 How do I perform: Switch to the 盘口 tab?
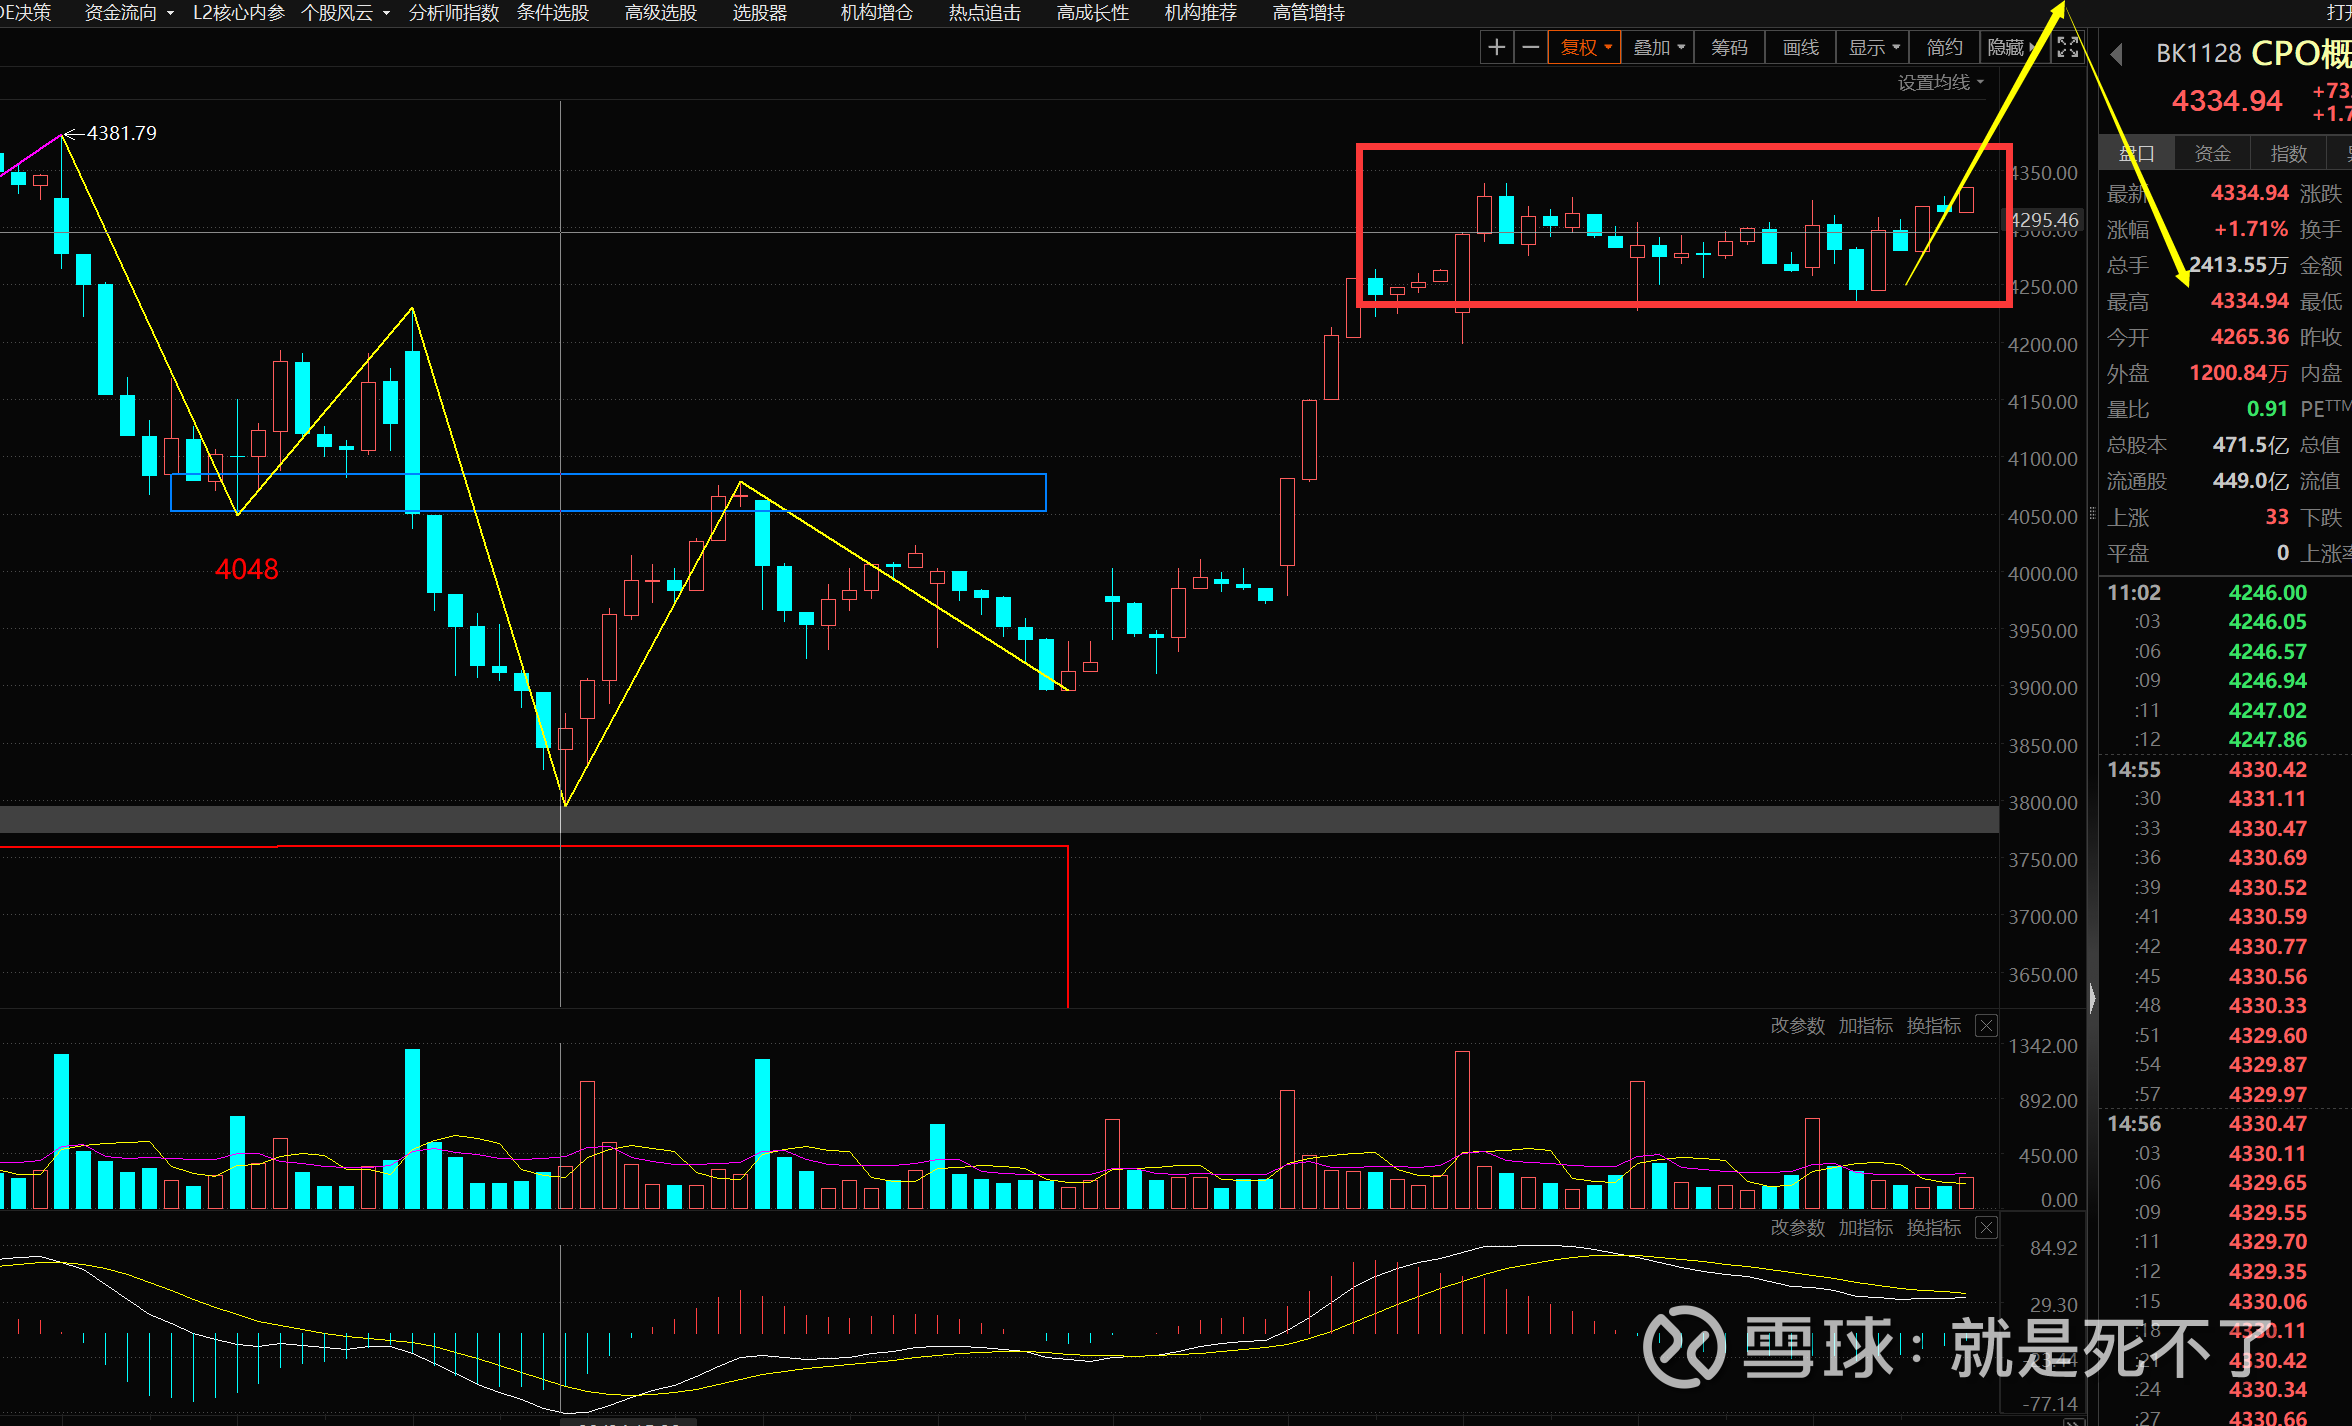pos(2136,154)
